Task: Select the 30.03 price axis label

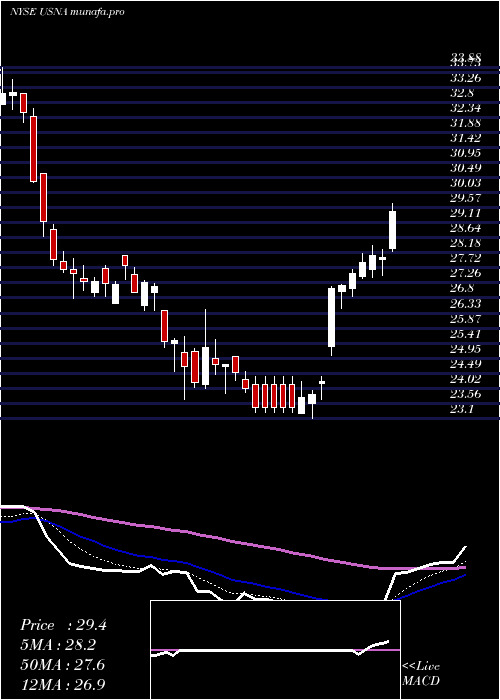Action: (466, 183)
